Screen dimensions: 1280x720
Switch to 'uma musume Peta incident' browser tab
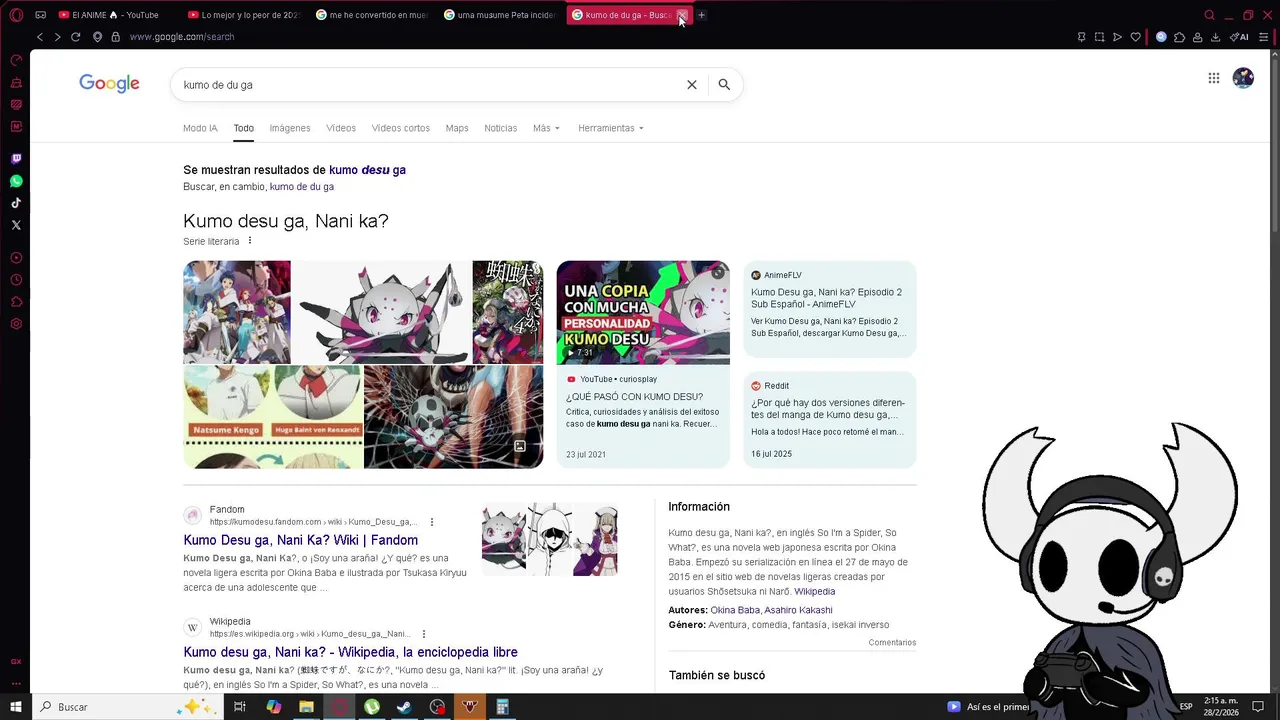click(x=500, y=15)
